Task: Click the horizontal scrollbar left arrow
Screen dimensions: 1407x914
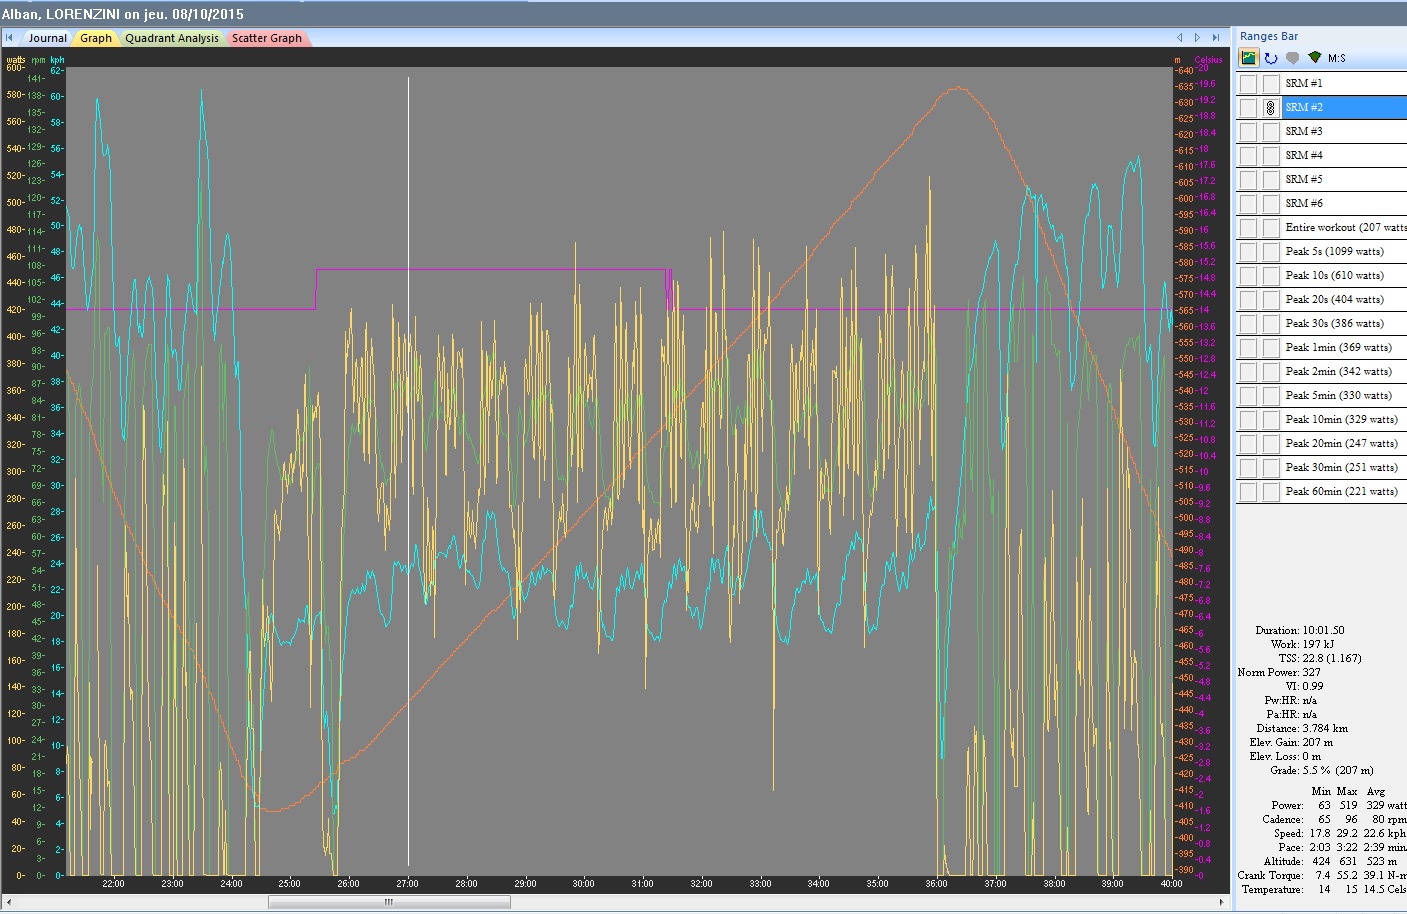Action: point(10,902)
